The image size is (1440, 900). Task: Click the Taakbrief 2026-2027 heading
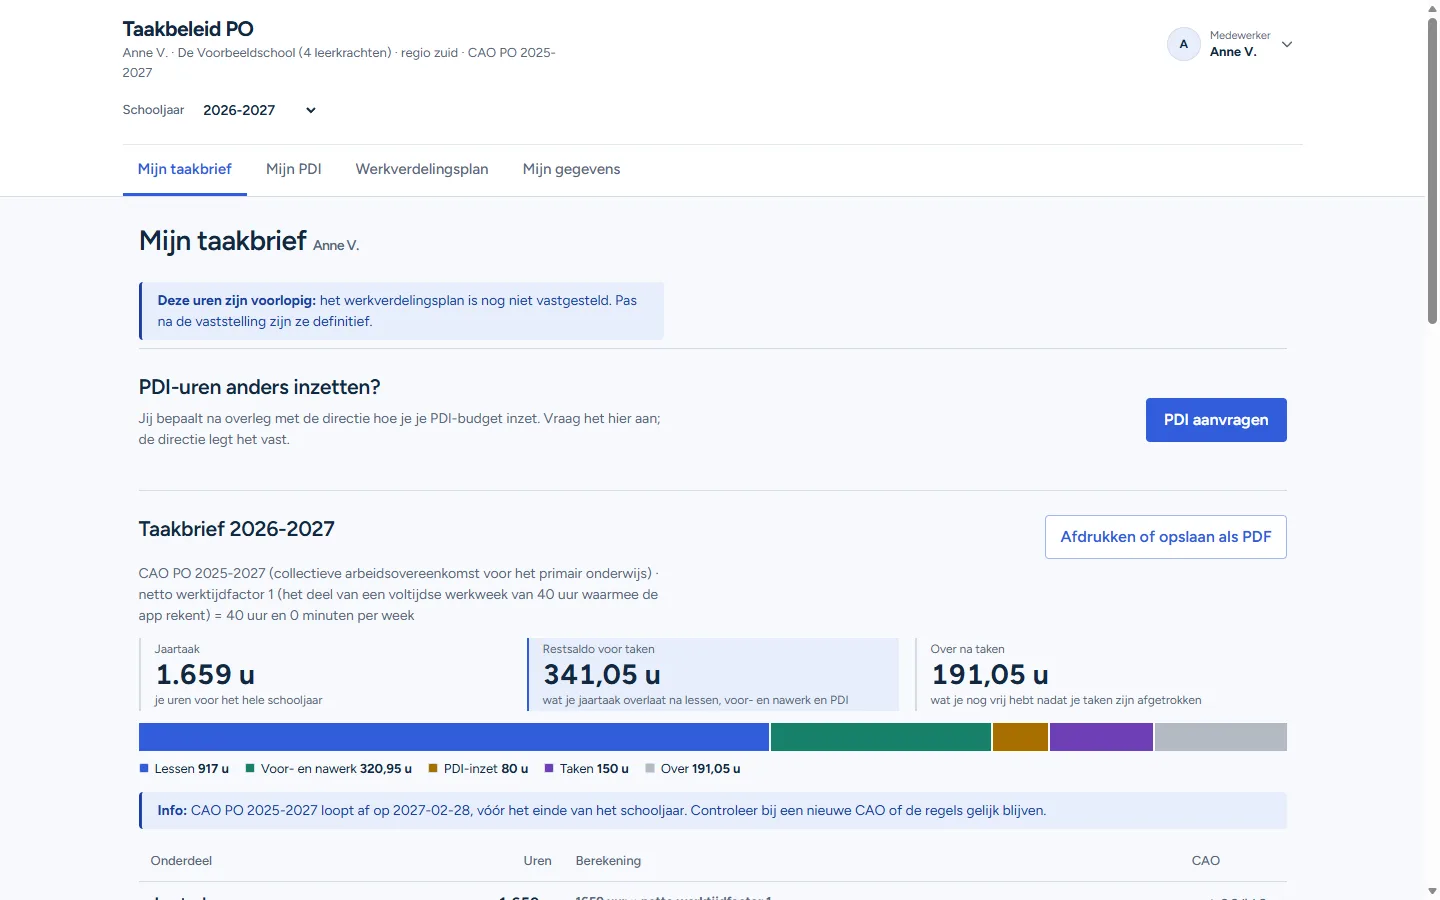click(237, 529)
